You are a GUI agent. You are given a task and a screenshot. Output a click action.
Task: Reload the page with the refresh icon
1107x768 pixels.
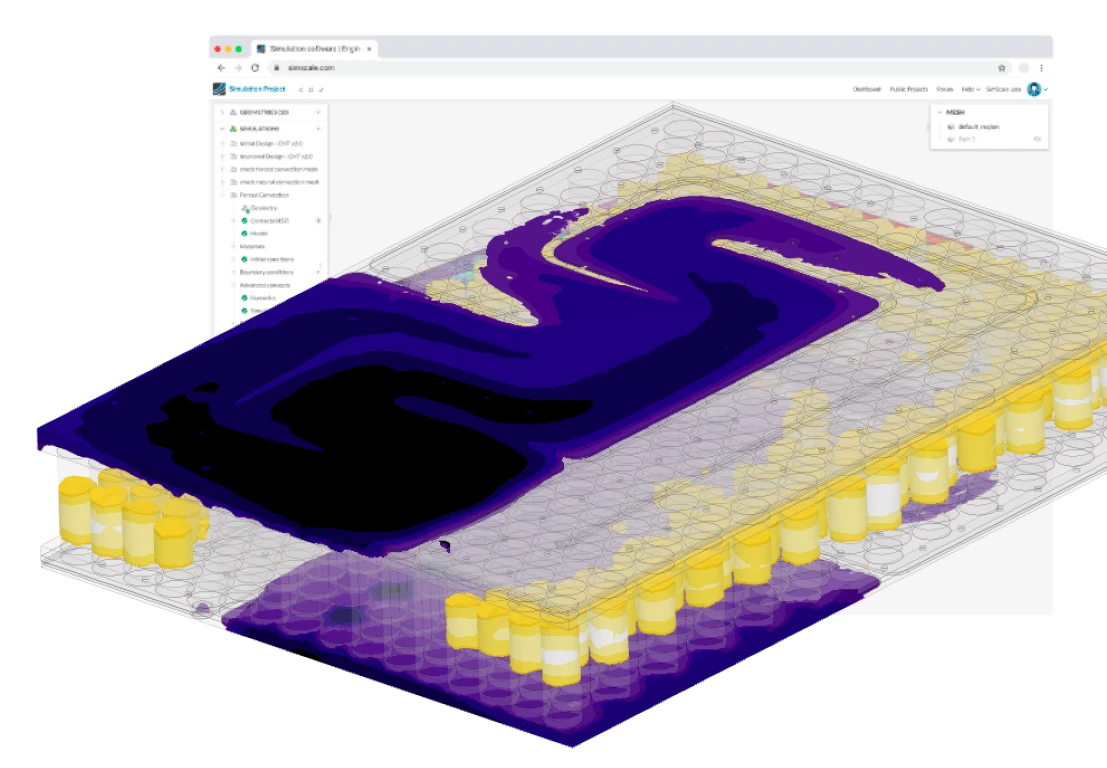(x=255, y=68)
